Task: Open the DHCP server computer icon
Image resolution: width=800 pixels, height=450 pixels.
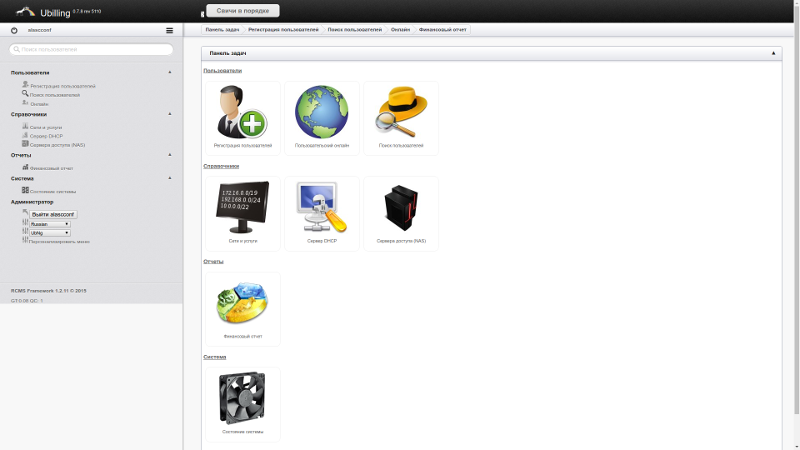Action: point(321,207)
